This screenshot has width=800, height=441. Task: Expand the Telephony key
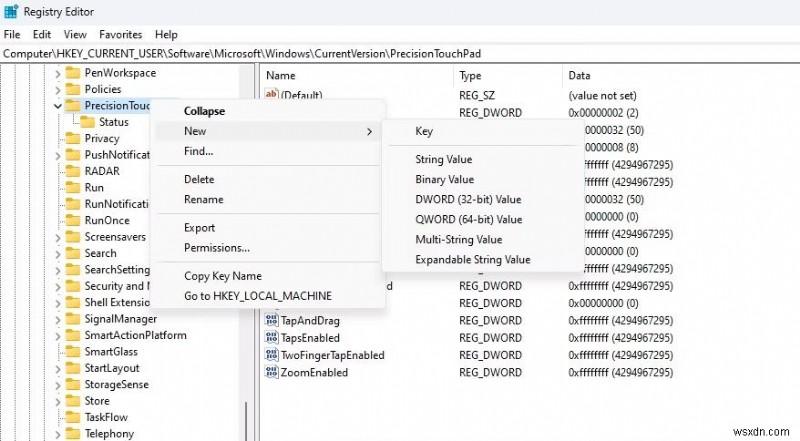58,434
